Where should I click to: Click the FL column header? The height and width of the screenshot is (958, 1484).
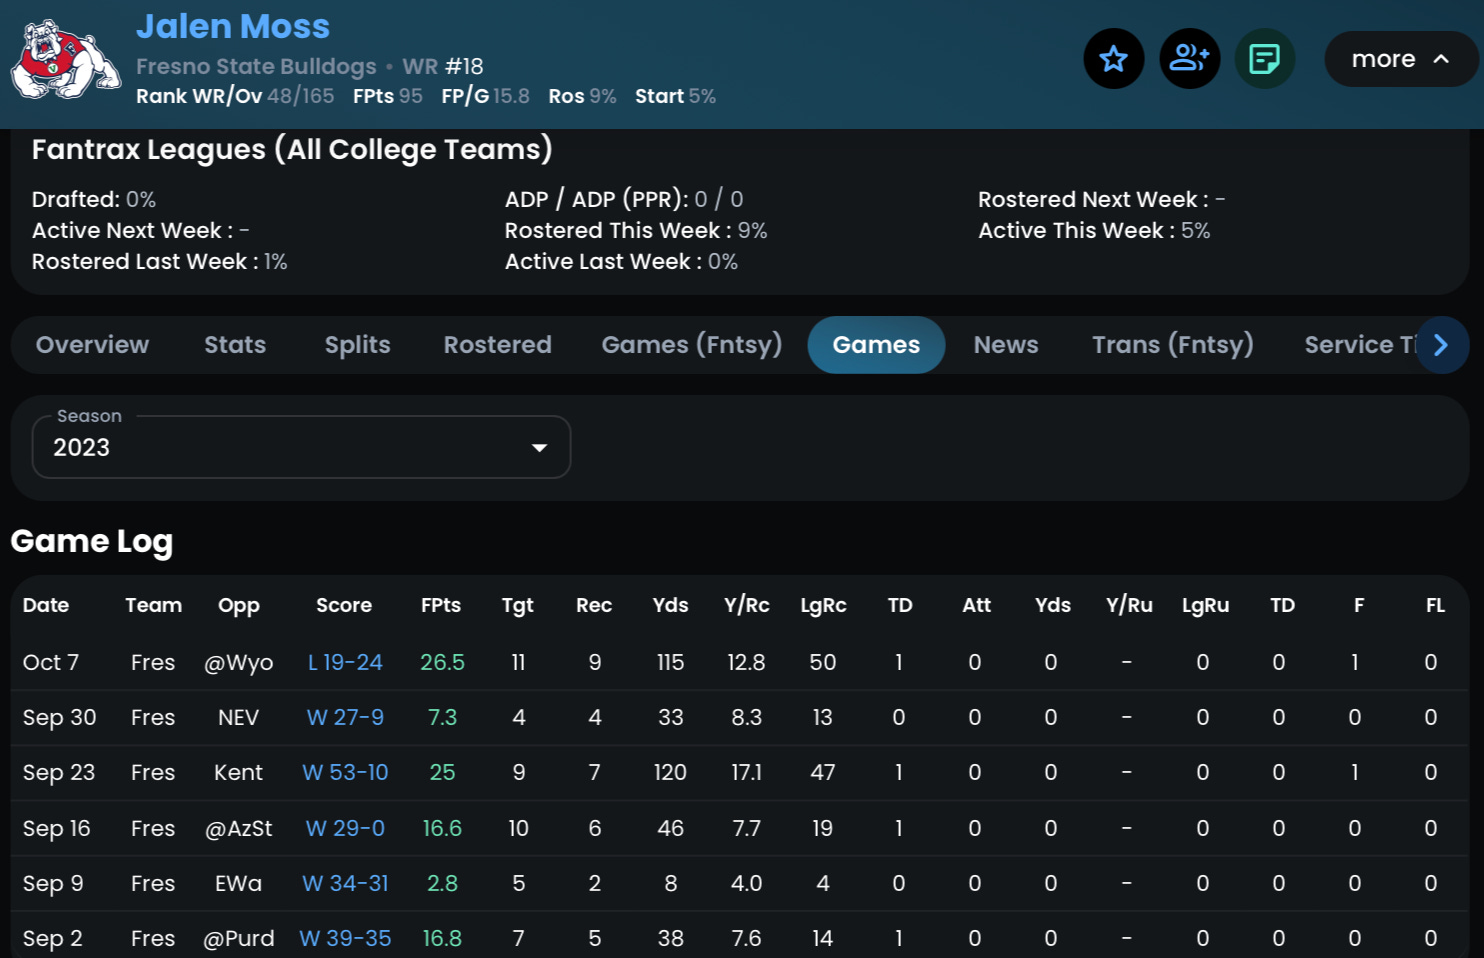(x=1435, y=605)
